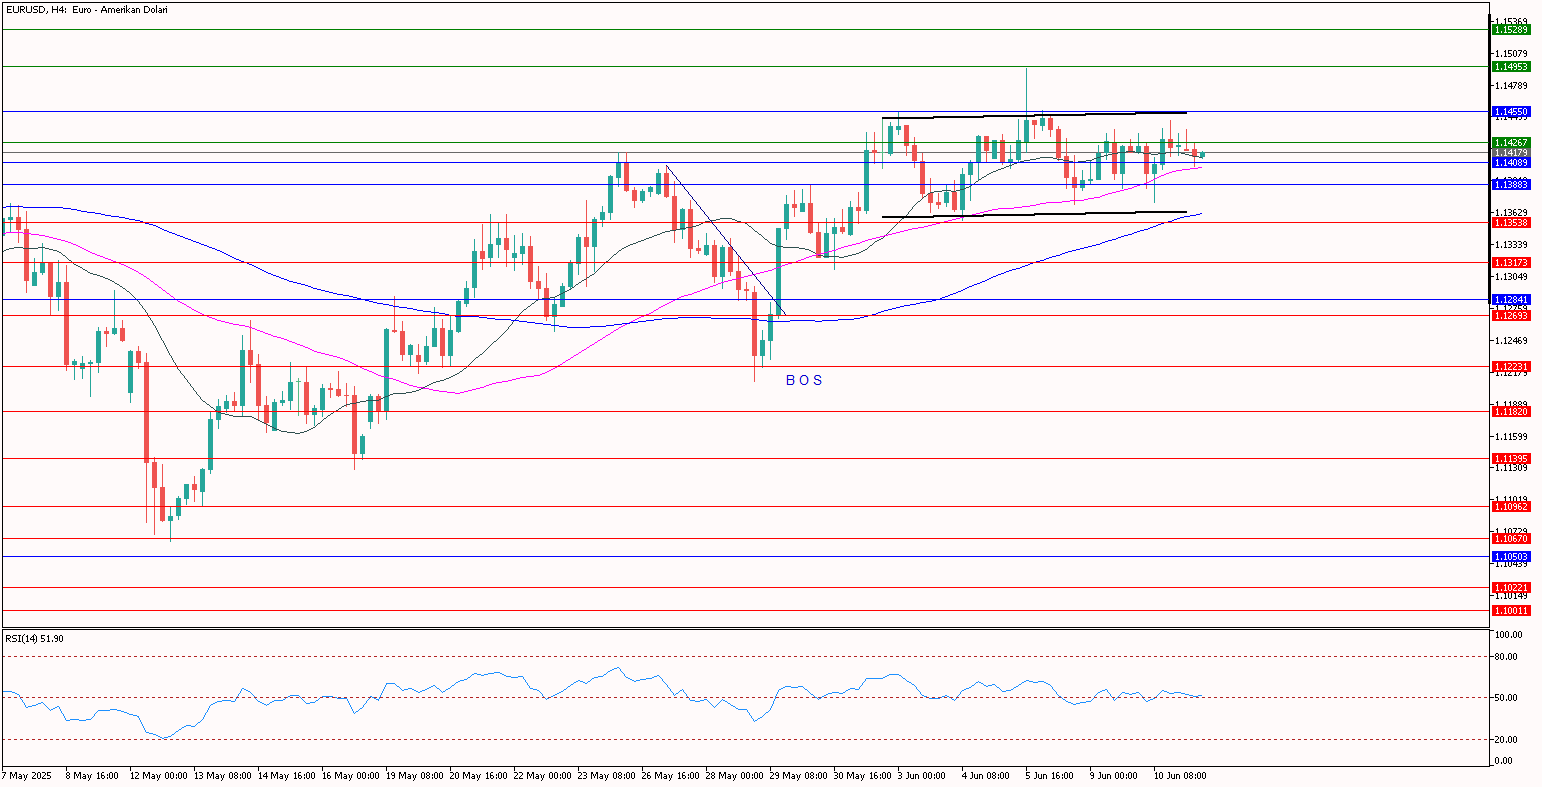
Task: Select the red 1.12231 price level label
Action: pyautogui.click(x=1510, y=366)
